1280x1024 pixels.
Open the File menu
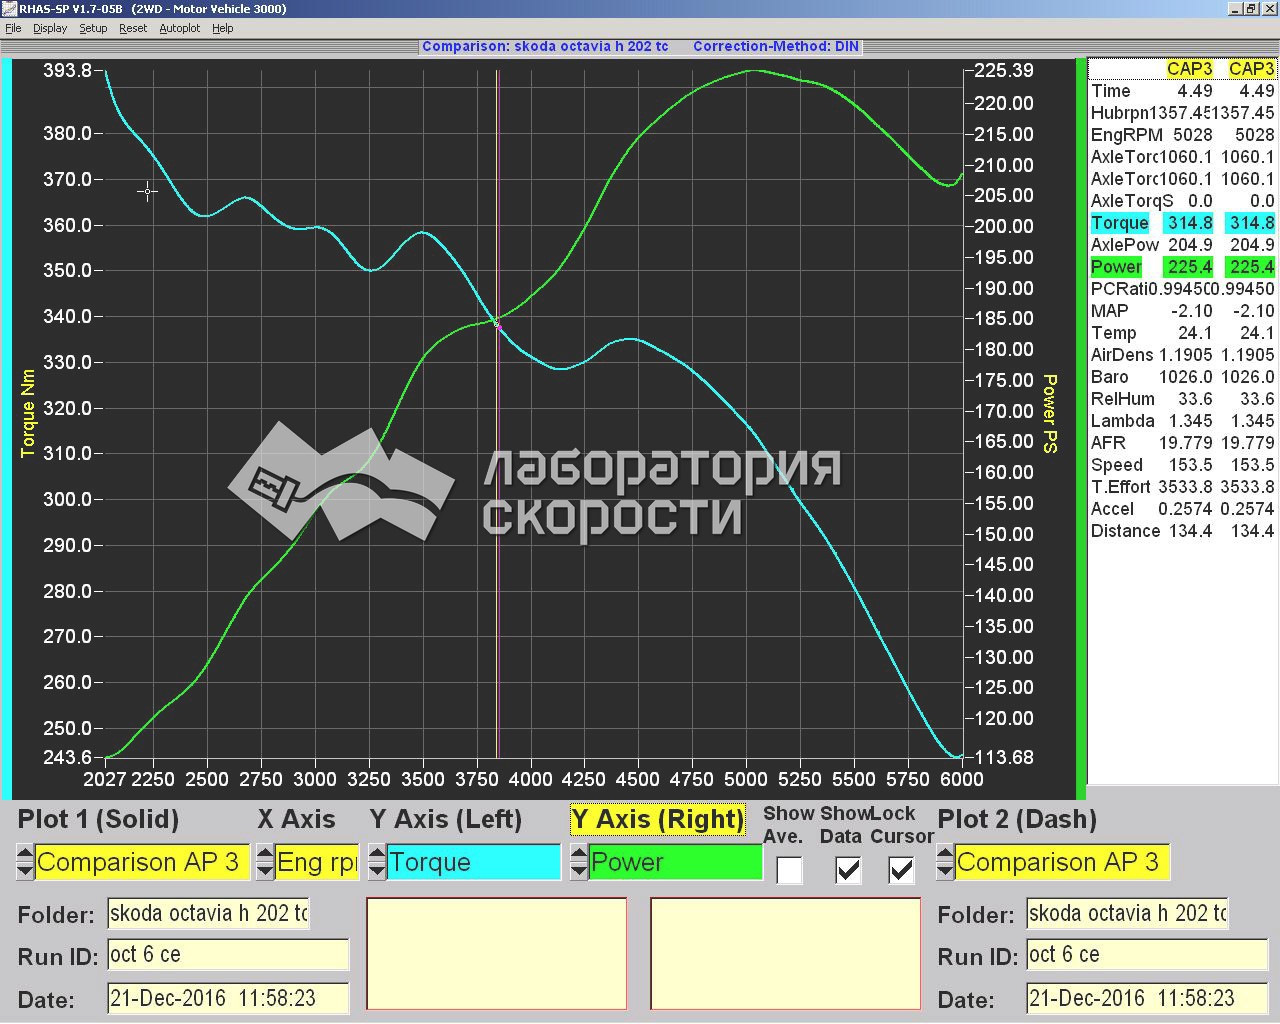pyautogui.click(x=13, y=28)
